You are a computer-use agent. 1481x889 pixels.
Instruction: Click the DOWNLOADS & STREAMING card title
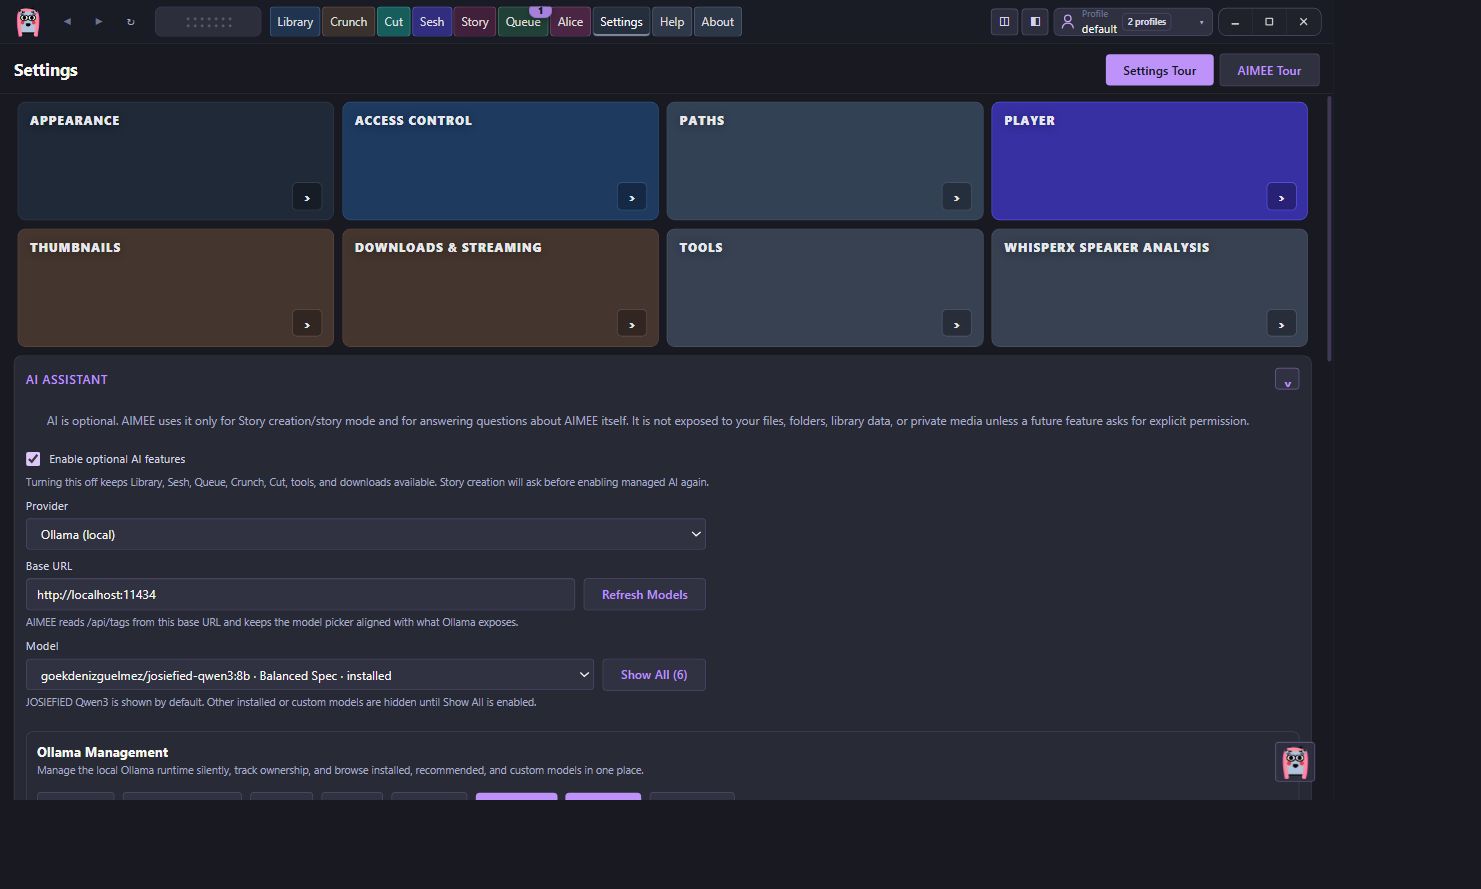[448, 247]
